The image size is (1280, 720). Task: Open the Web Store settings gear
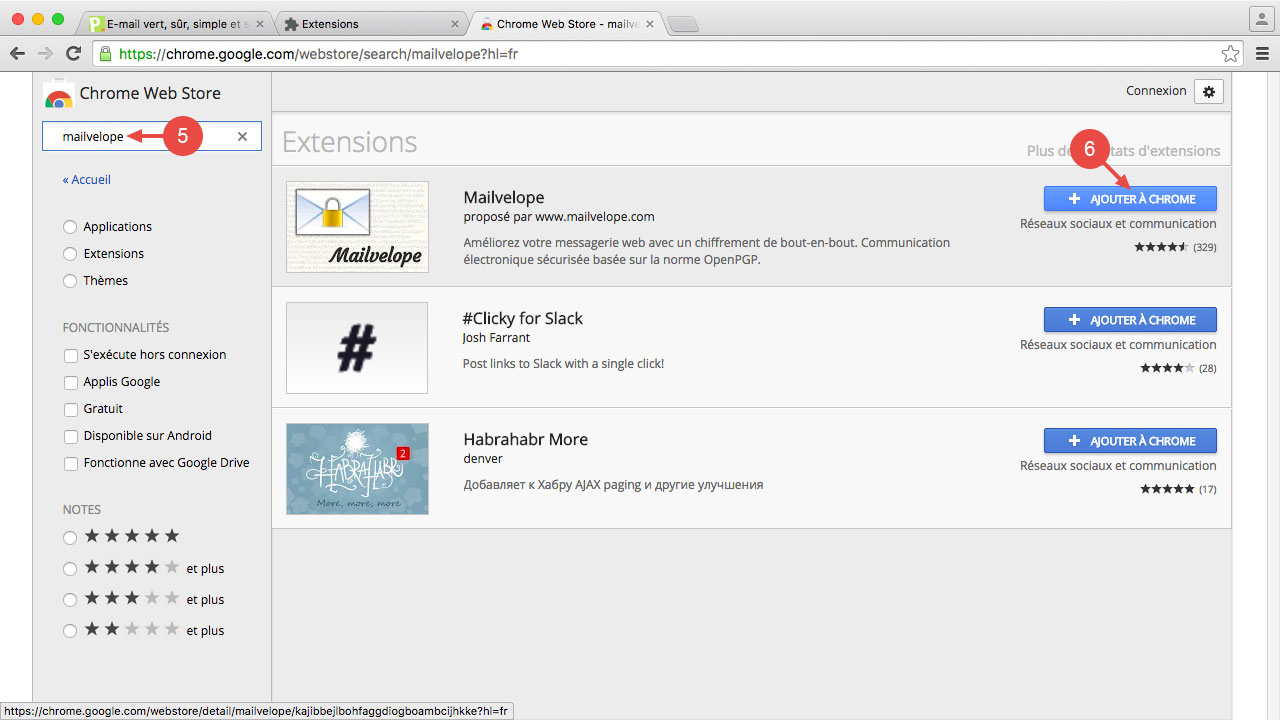click(x=1208, y=91)
